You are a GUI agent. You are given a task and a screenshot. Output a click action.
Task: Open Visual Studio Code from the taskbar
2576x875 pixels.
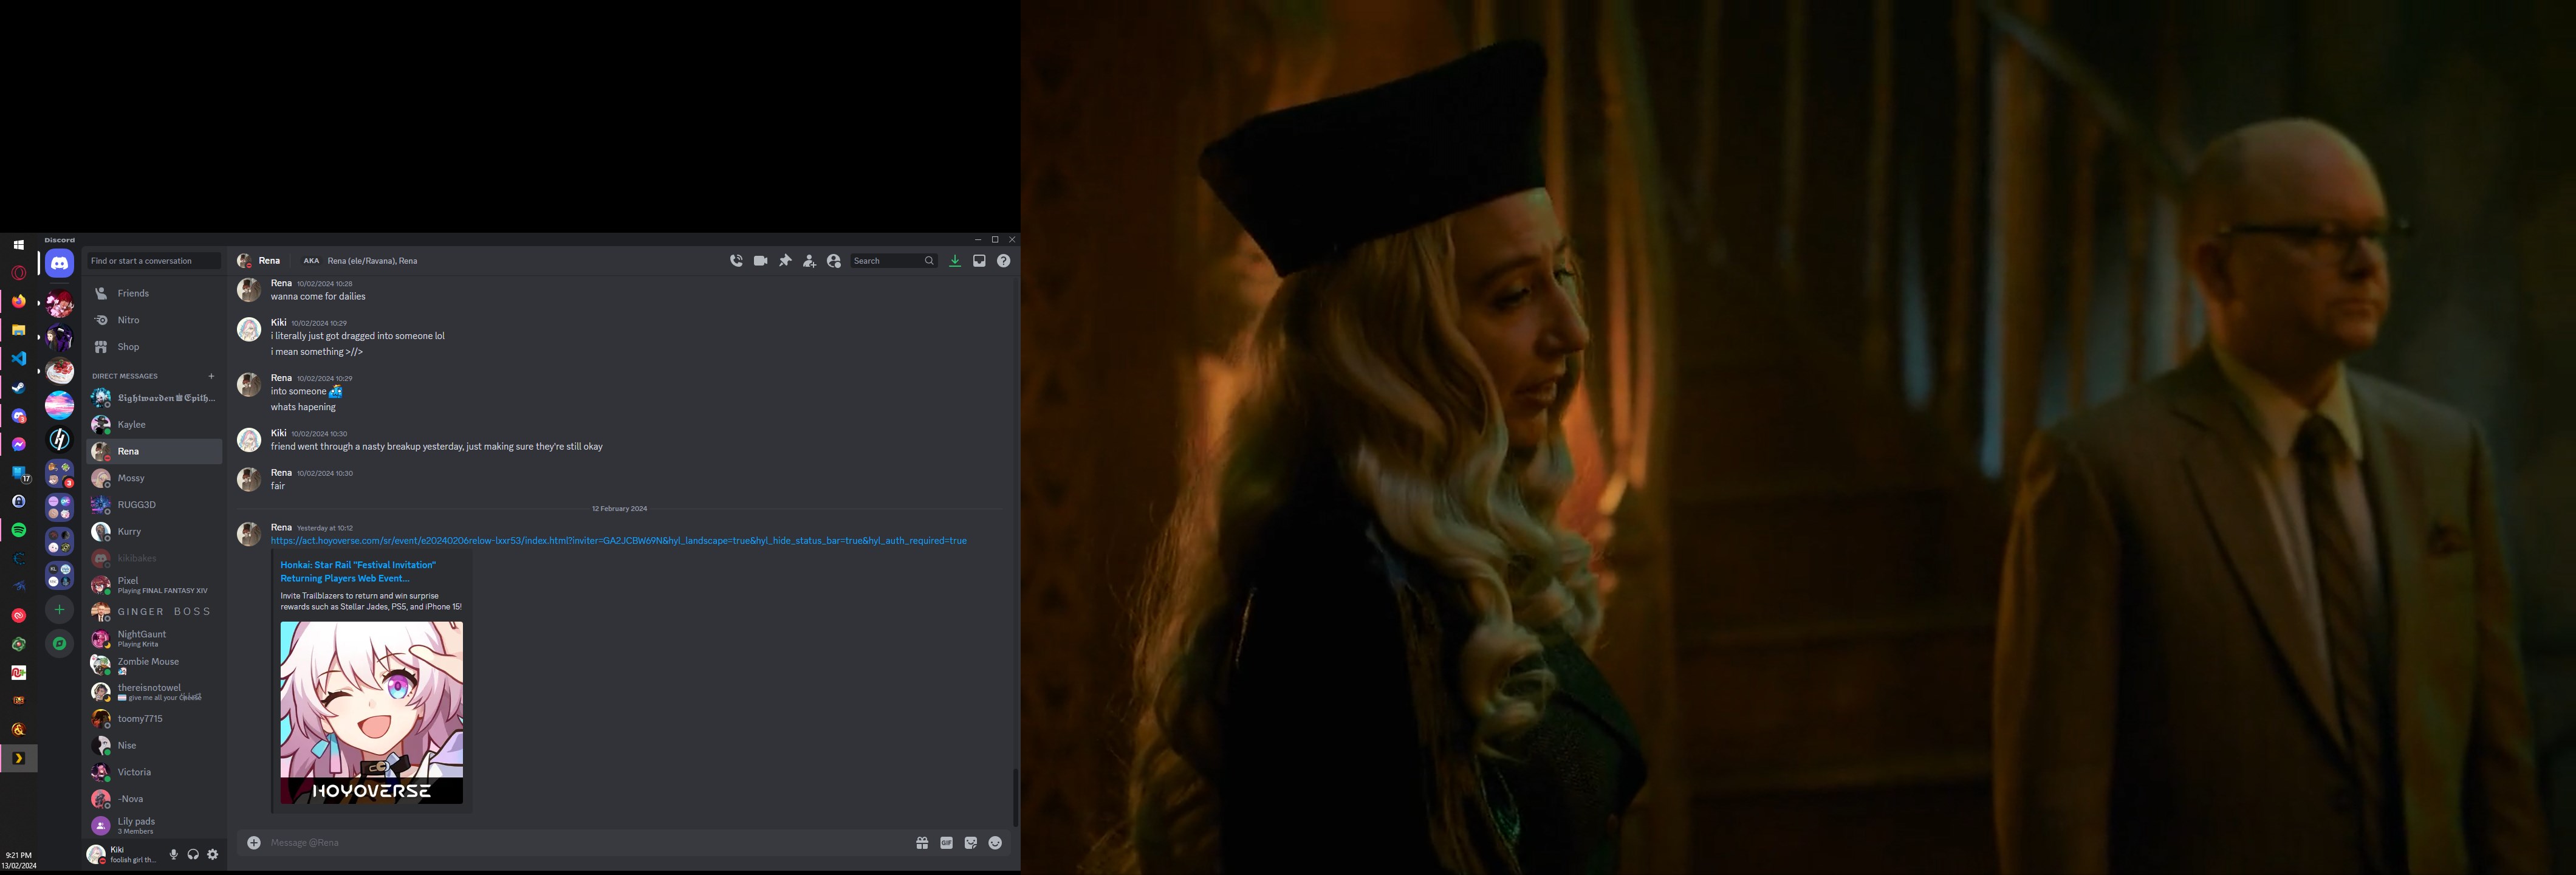click(18, 358)
